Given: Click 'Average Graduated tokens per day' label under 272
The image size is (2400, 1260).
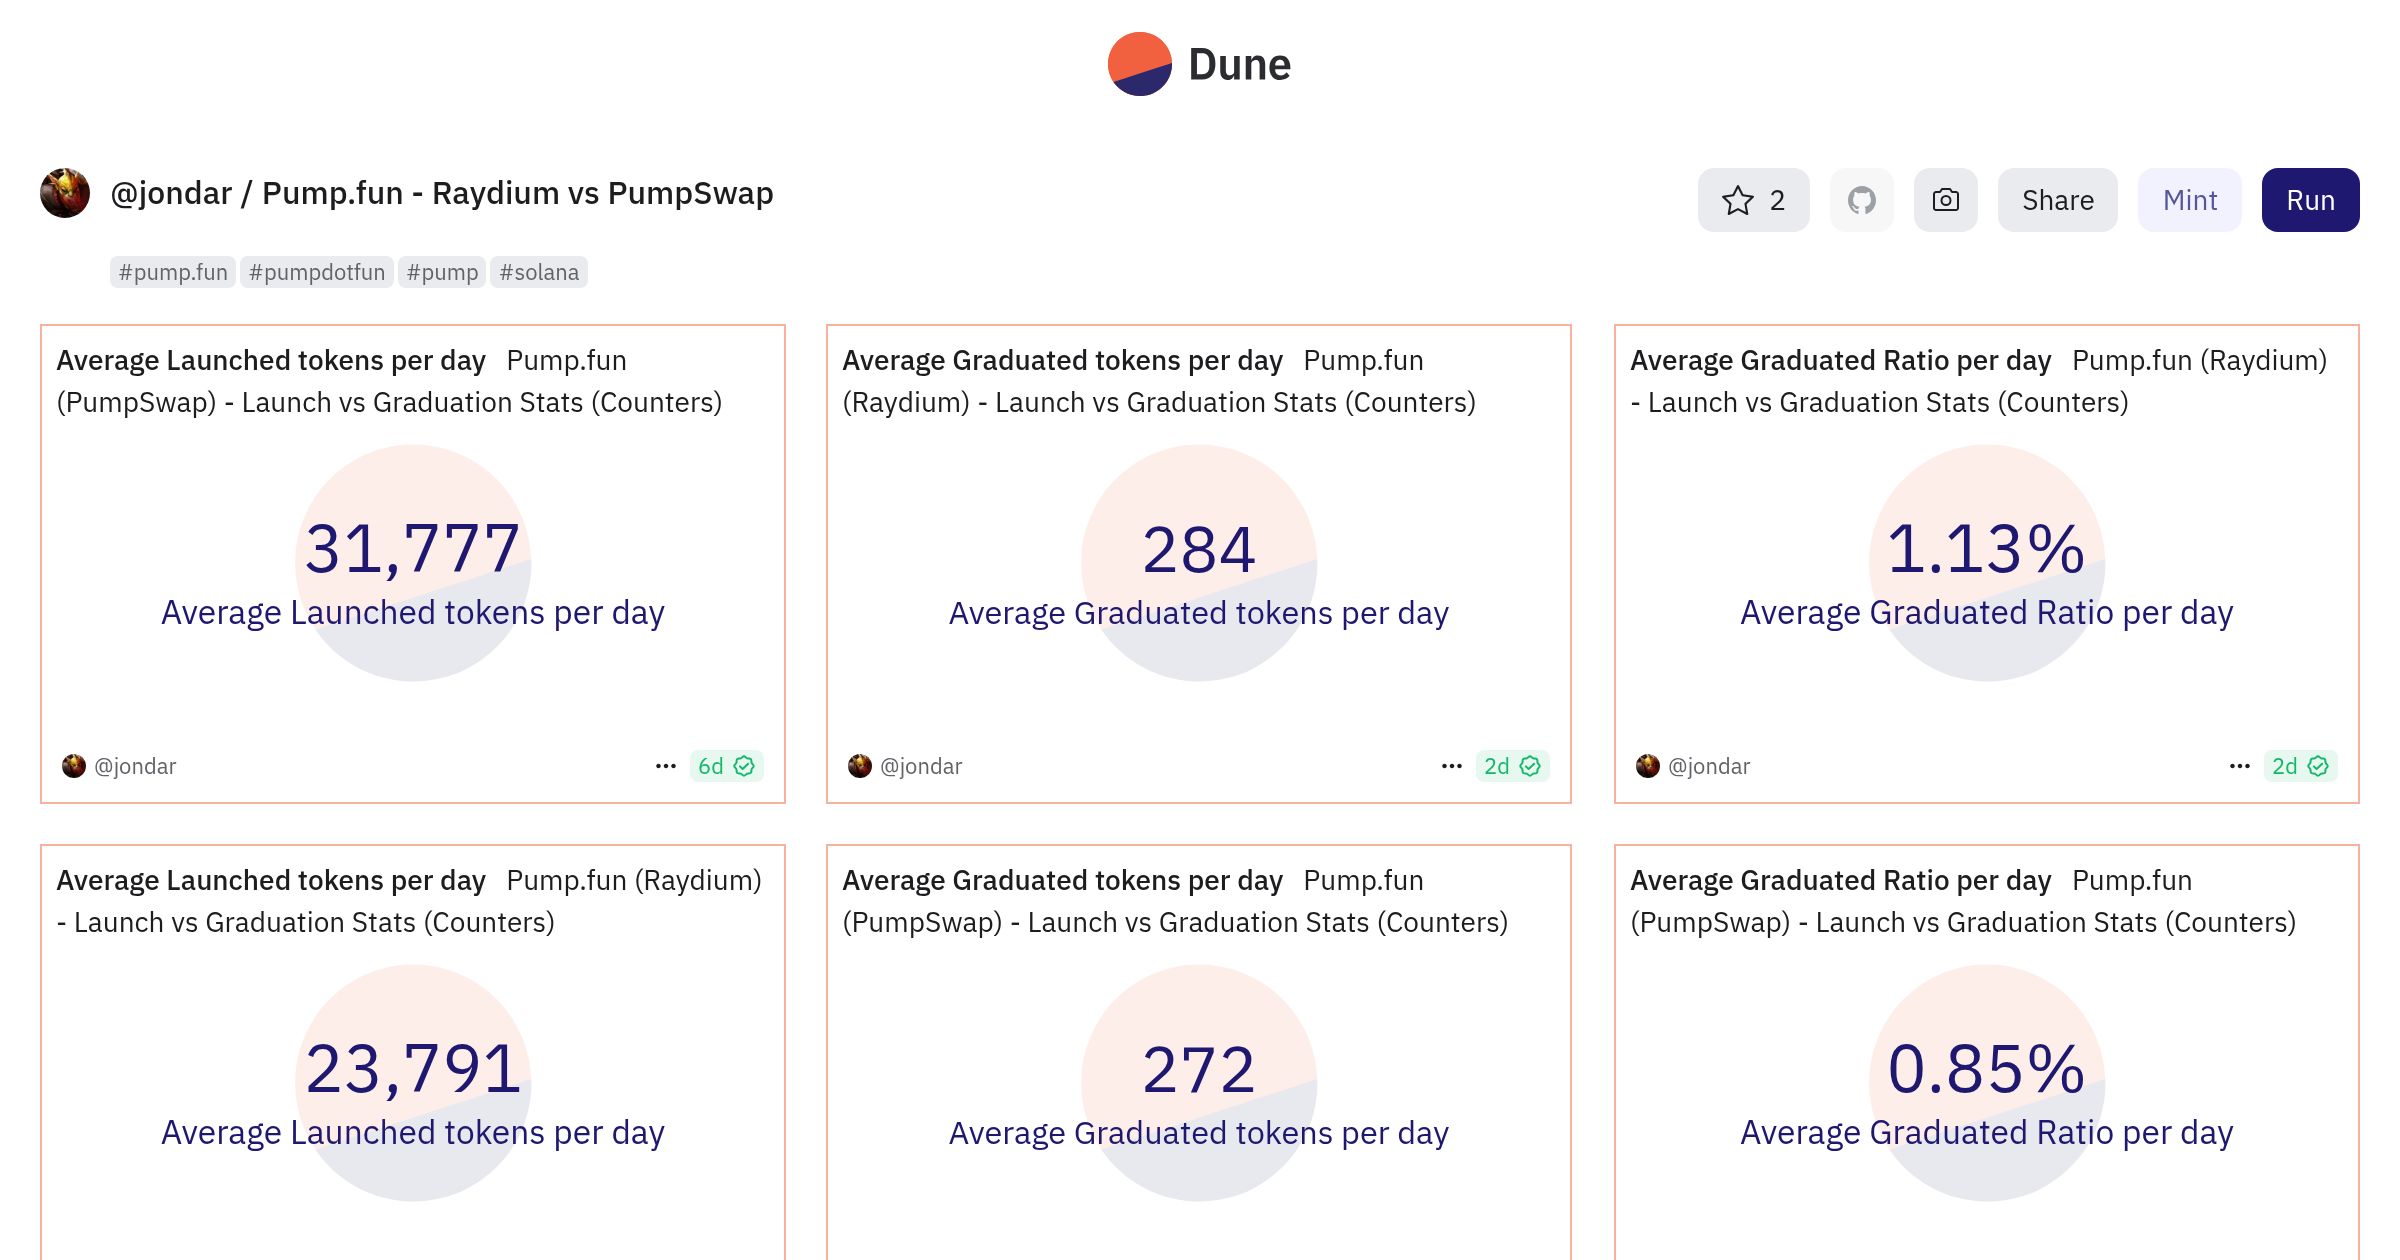Looking at the screenshot, I should click(x=1199, y=1133).
